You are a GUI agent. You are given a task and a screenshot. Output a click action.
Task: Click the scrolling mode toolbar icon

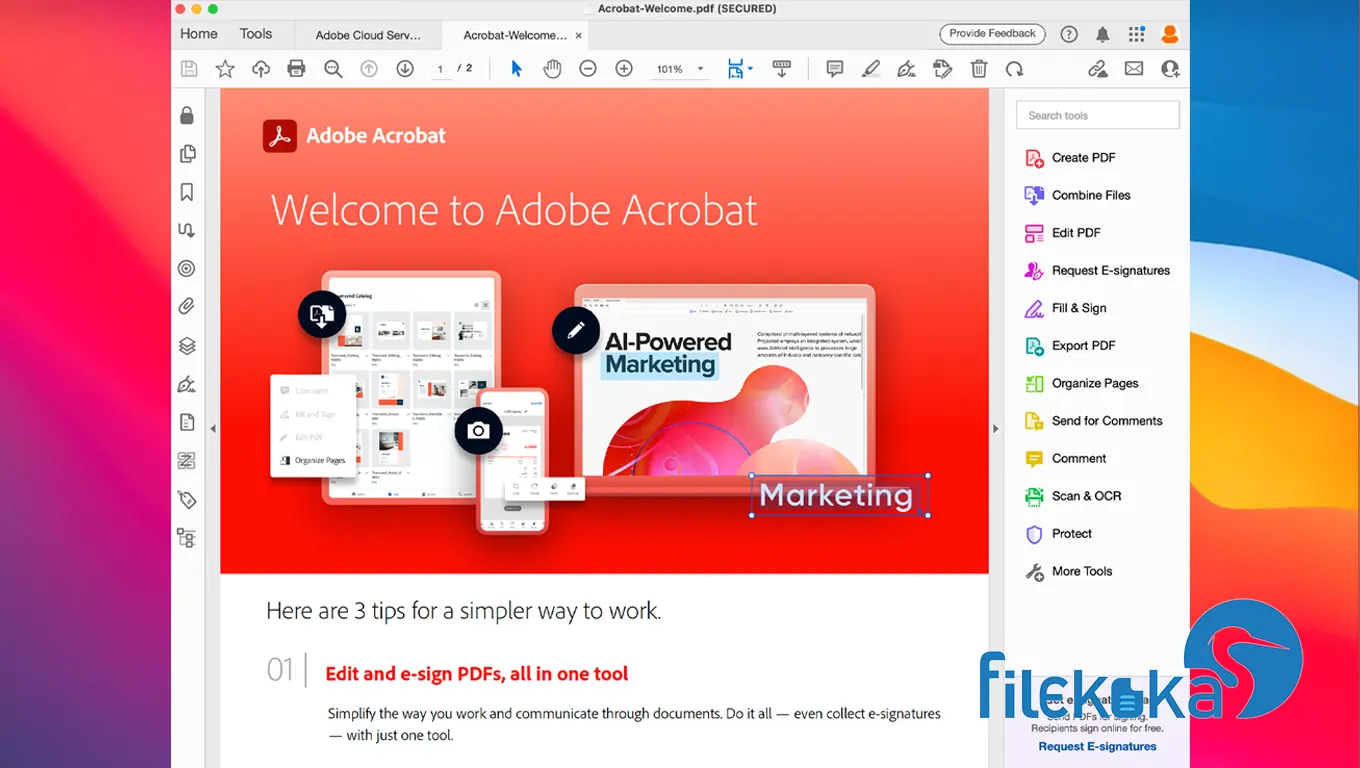tap(782, 69)
